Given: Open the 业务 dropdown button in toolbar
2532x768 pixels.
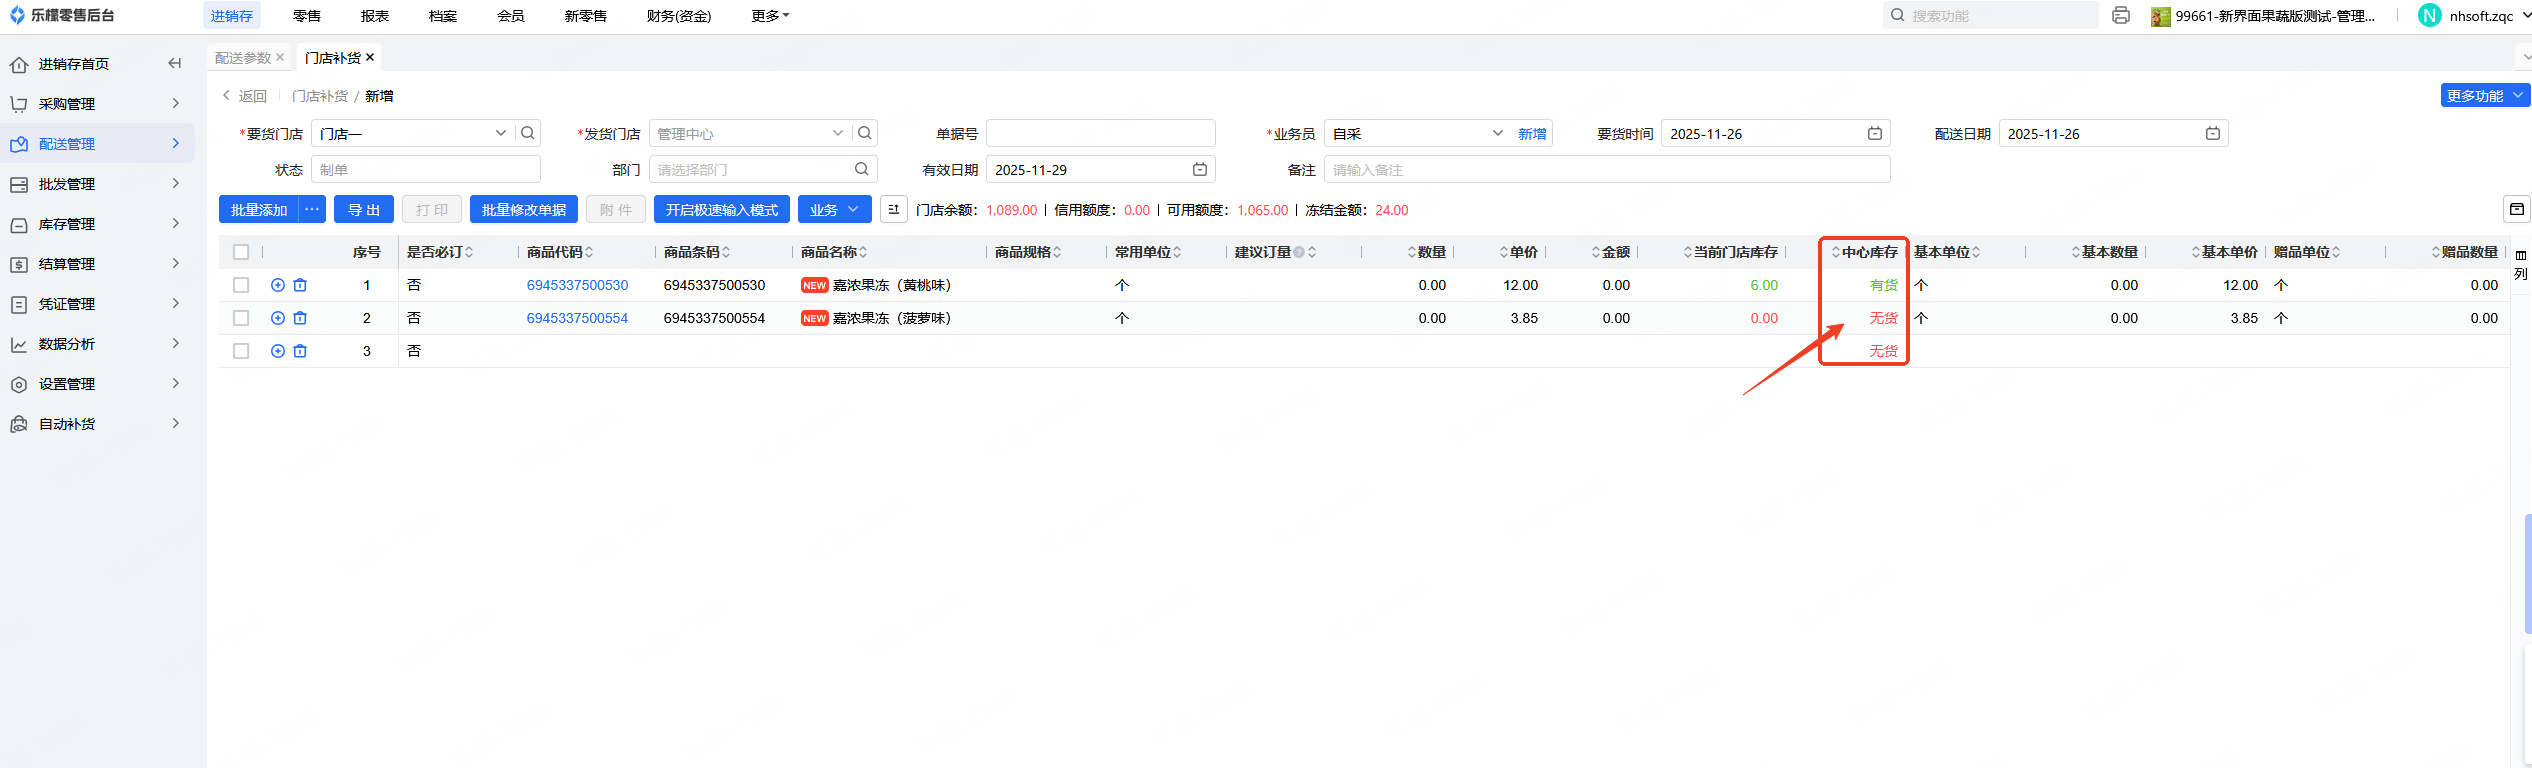Looking at the screenshot, I should (x=834, y=210).
